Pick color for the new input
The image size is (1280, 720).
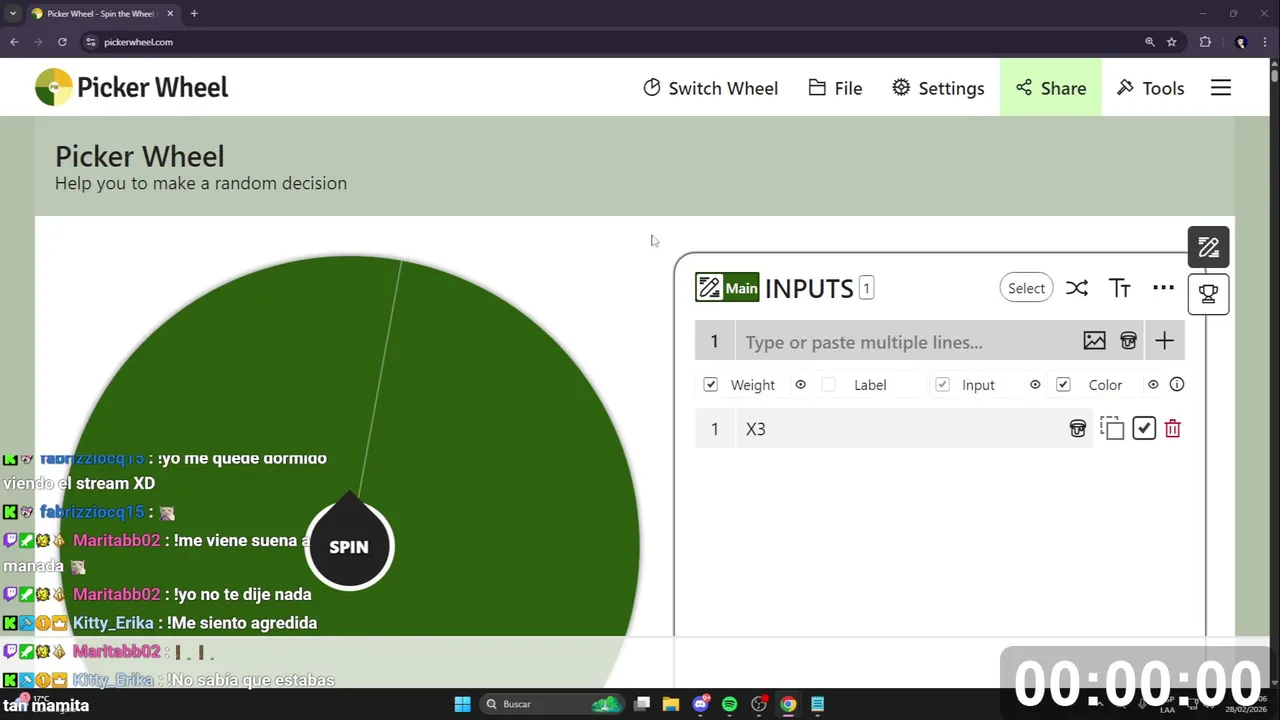pos(1128,341)
